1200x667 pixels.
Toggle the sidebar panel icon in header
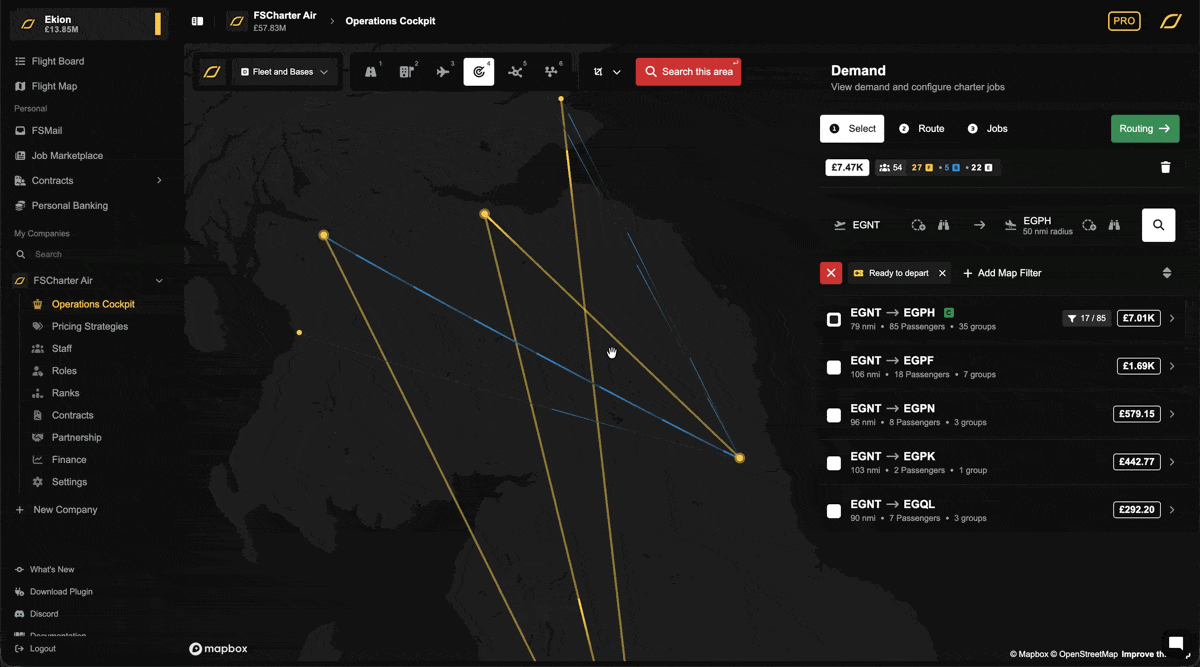coord(198,21)
